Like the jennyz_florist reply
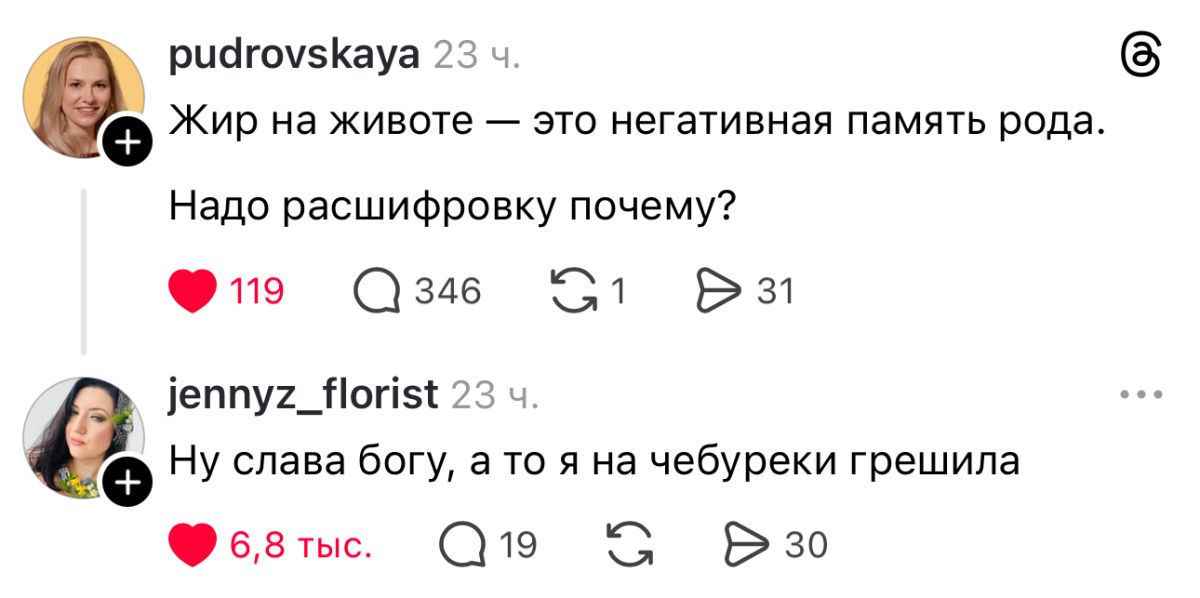The width and height of the screenshot is (1200, 598). tap(194, 545)
